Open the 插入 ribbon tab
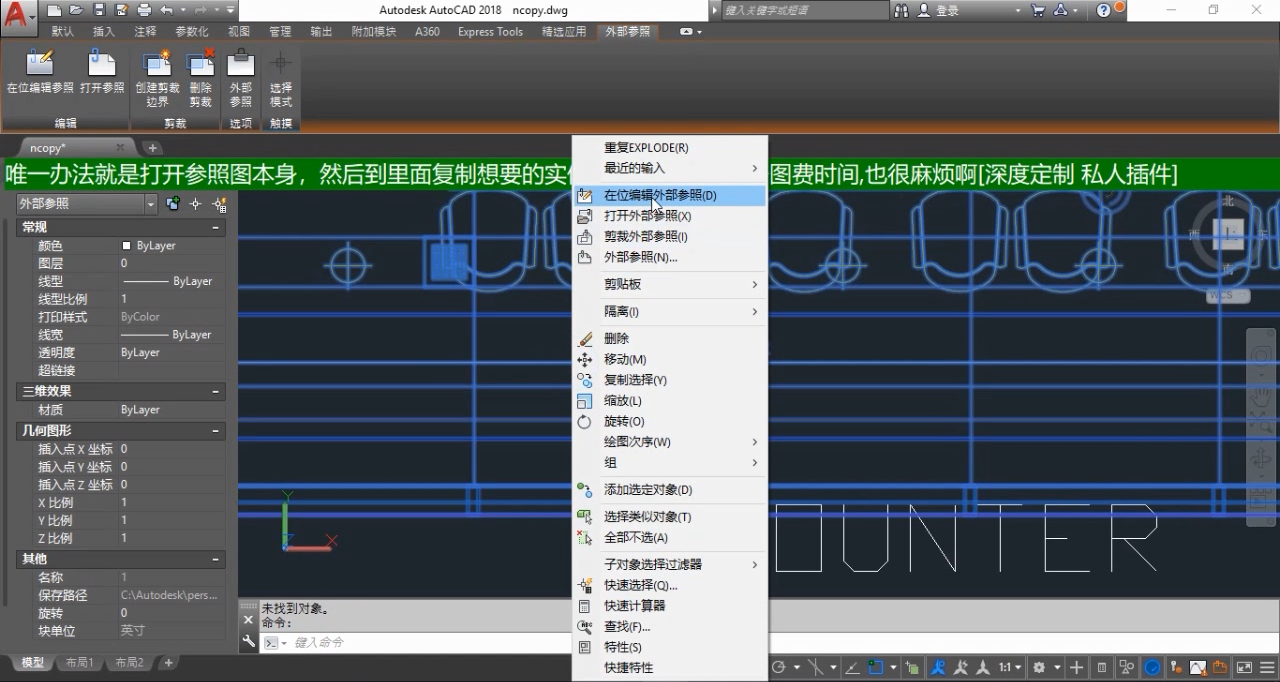 (x=104, y=31)
